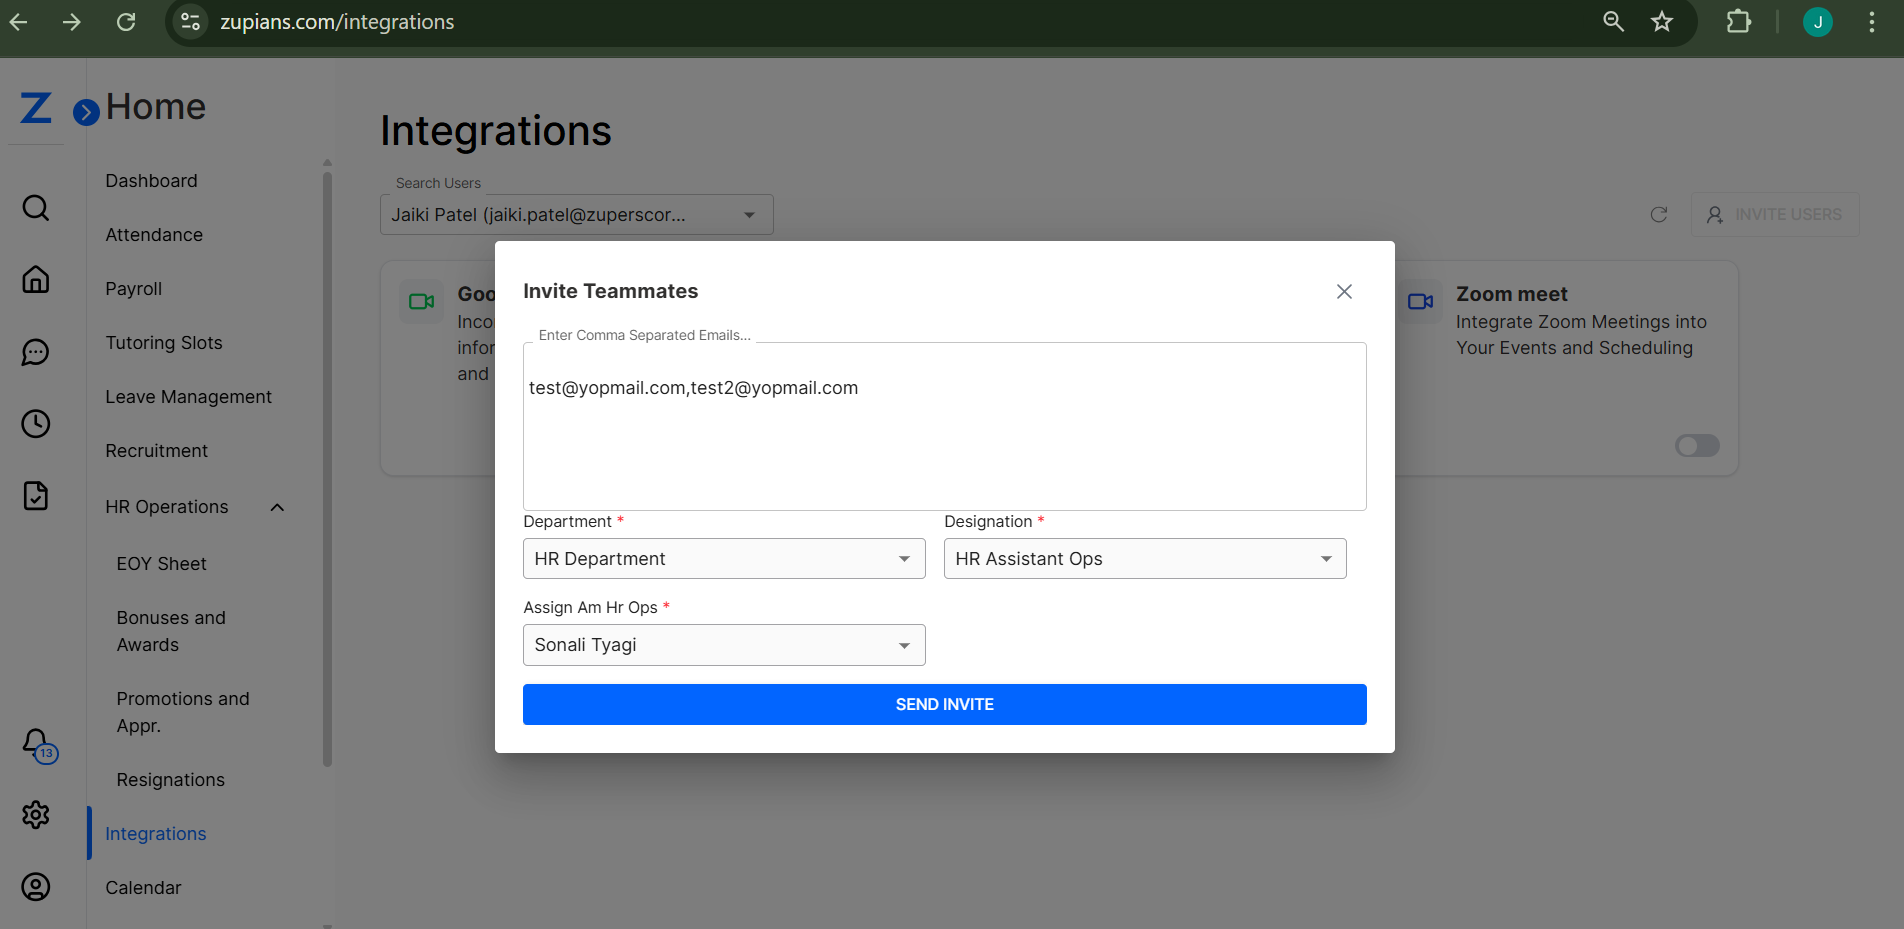Open the Resignations page
This screenshot has height=929, width=1904.
(170, 779)
